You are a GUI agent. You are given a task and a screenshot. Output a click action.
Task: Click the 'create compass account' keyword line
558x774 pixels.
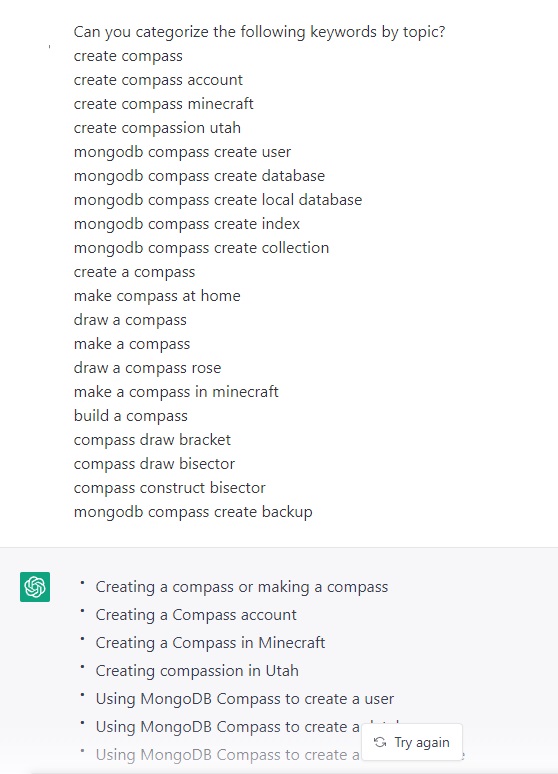coord(158,79)
